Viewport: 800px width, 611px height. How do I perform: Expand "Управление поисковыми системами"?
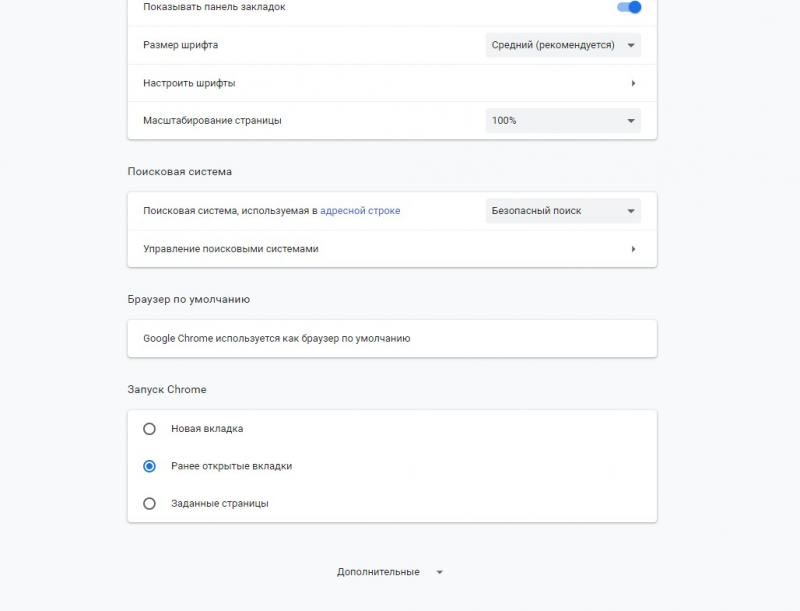(390, 248)
